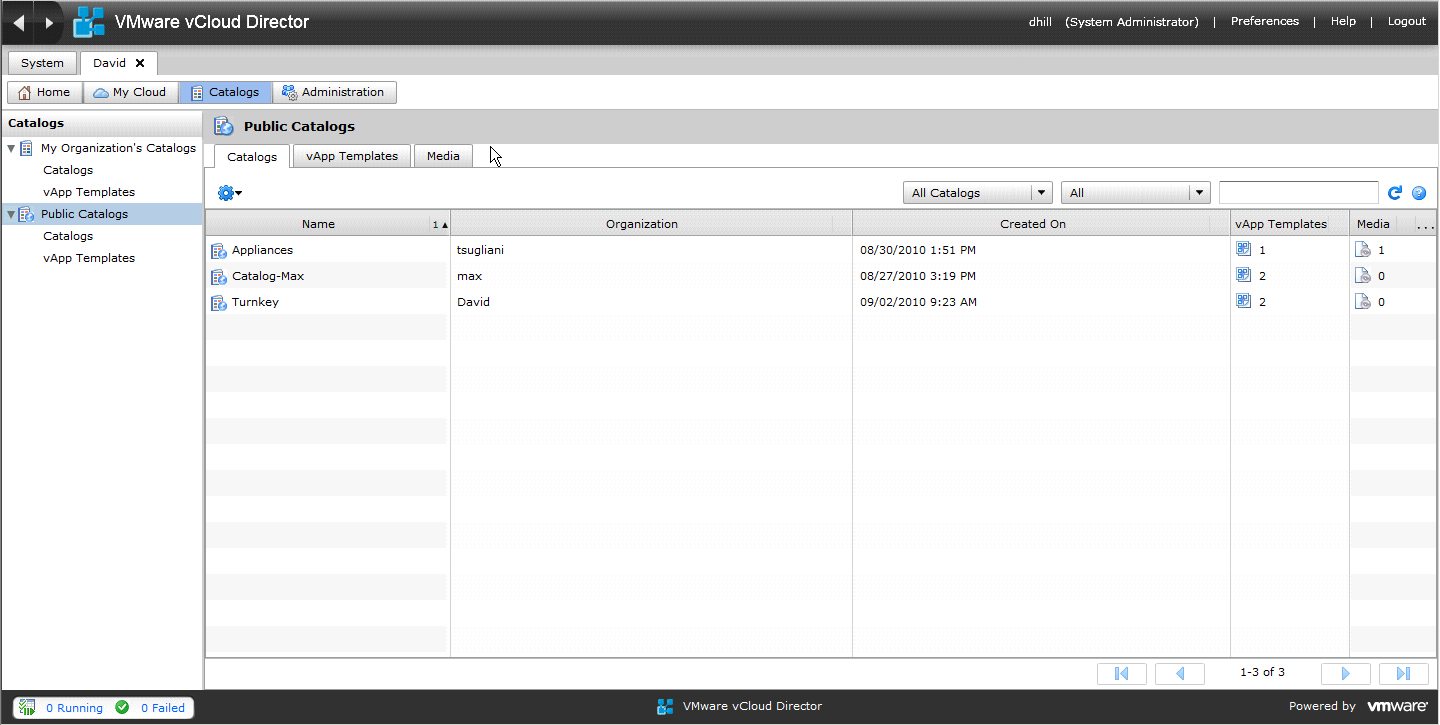1440x725 pixels.
Task: Click the green check failed-tasks icon
Action: pos(122,707)
